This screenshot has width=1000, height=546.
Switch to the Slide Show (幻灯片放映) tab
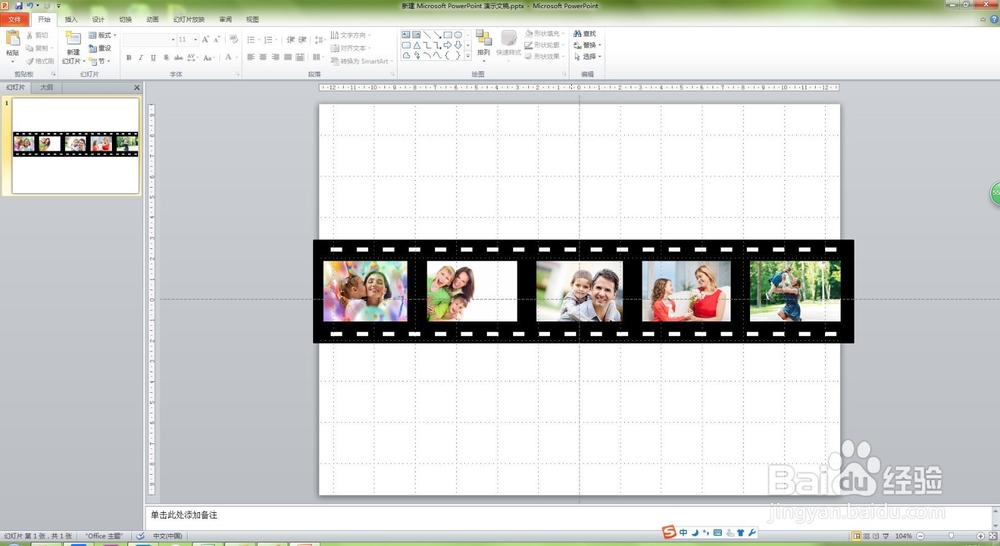pyautogui.click(x=189, y=20)
